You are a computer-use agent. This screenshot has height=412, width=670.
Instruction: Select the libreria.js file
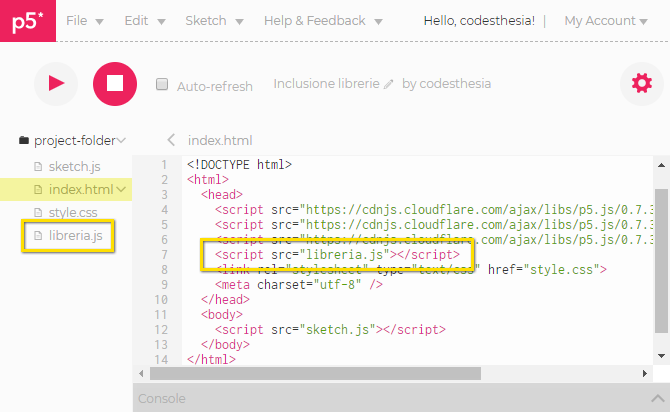pos(76,235)
